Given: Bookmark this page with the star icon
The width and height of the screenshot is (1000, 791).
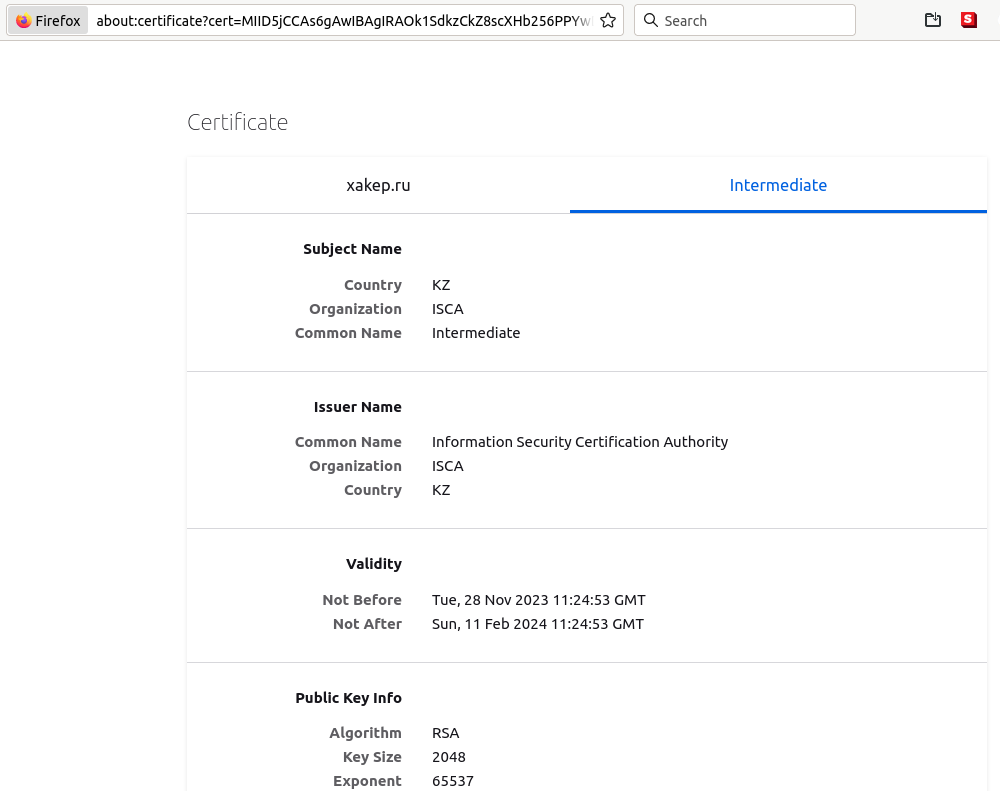Looking at the screenshot, I should click(x=608, y=21).
